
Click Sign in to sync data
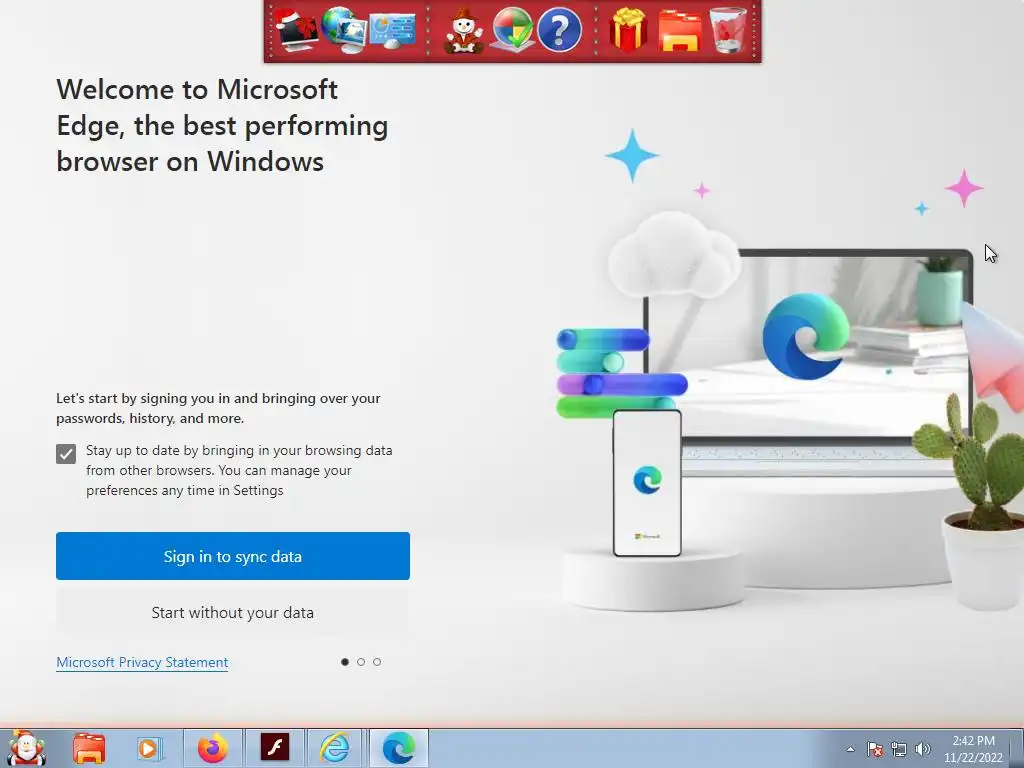pyautogui.click(x=232, y=556)
